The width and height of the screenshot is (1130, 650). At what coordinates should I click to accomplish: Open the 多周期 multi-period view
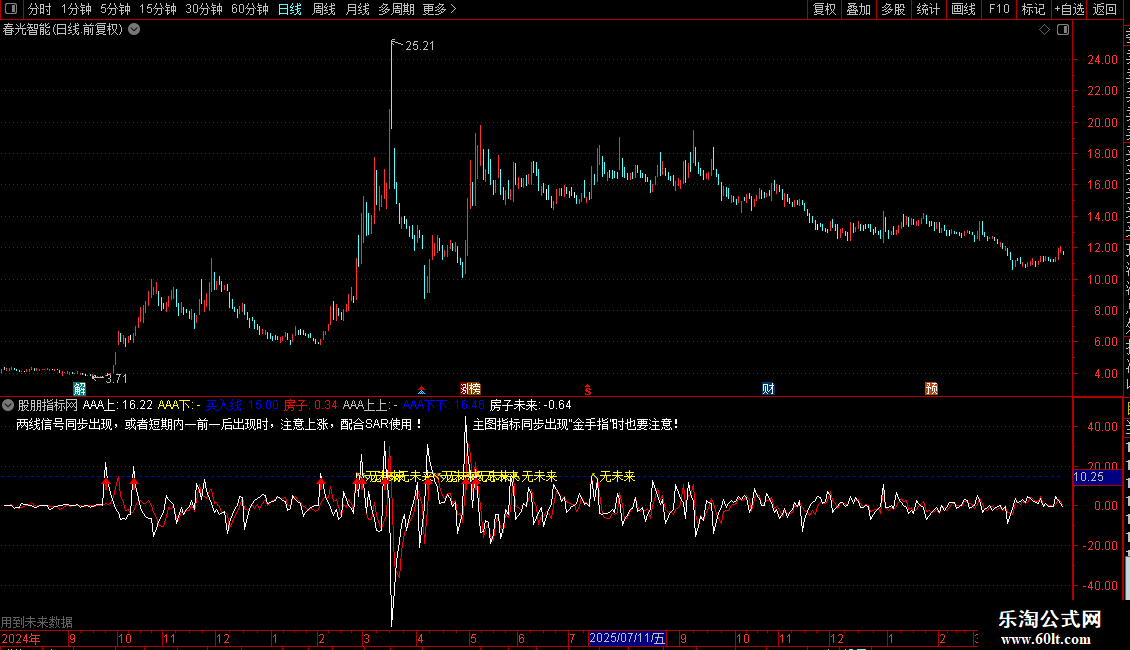point(396,9)
